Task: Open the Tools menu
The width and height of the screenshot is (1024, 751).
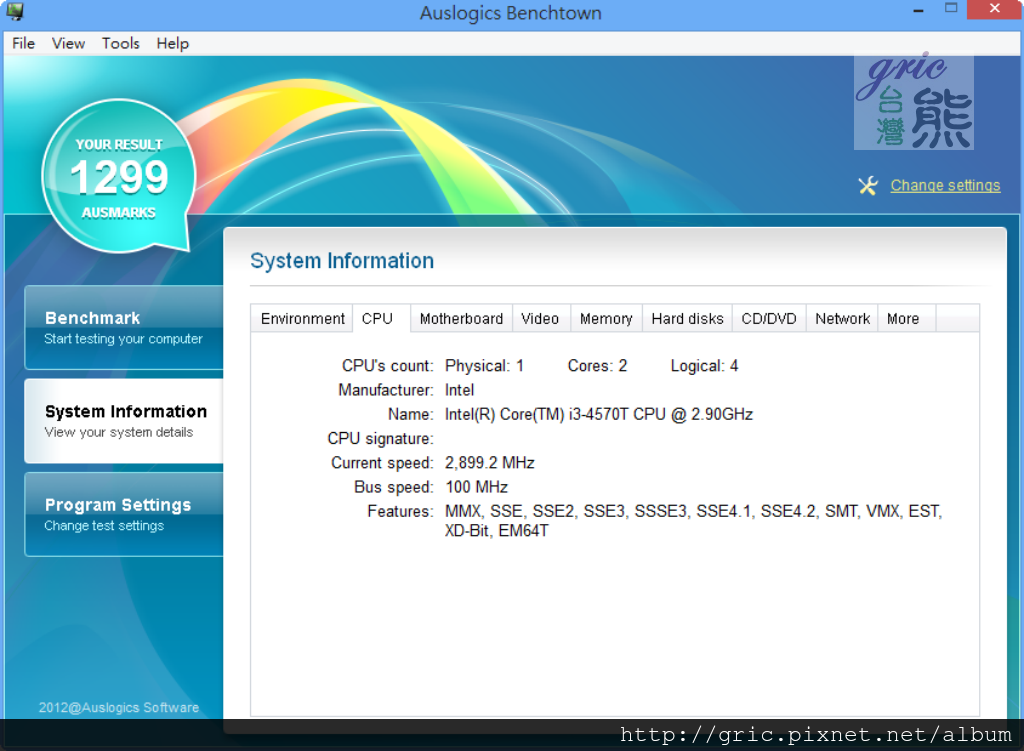Action: pyautogui.click(x=120, y=43)
